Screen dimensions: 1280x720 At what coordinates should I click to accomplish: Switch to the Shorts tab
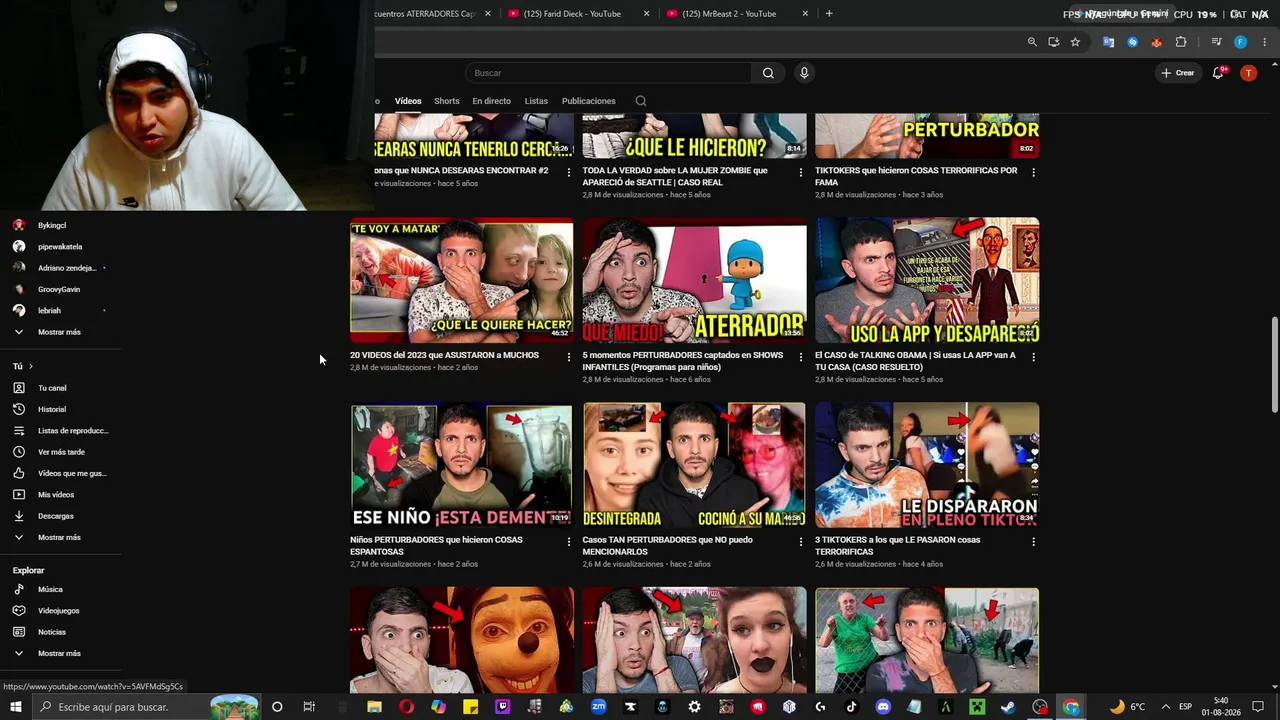[x=447, y=101]
